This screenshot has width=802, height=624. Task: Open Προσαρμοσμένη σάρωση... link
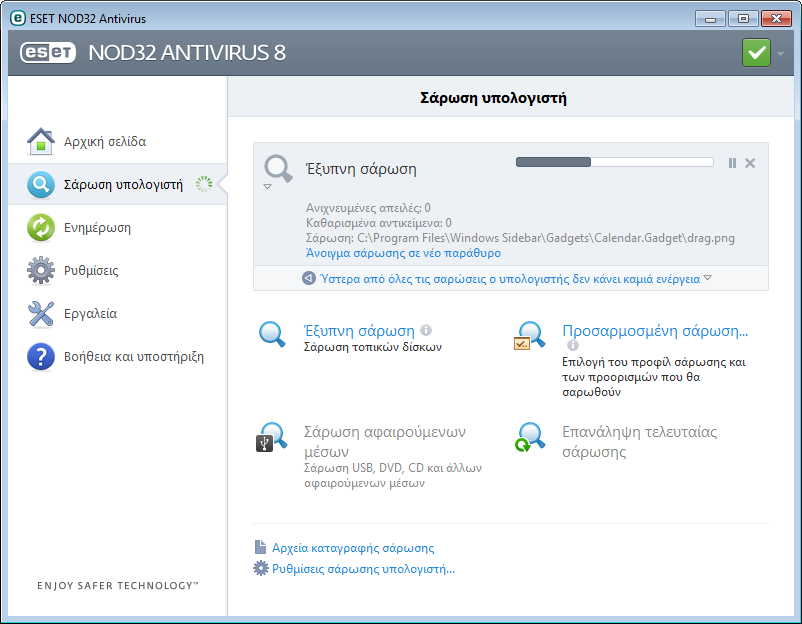(655, 330)
